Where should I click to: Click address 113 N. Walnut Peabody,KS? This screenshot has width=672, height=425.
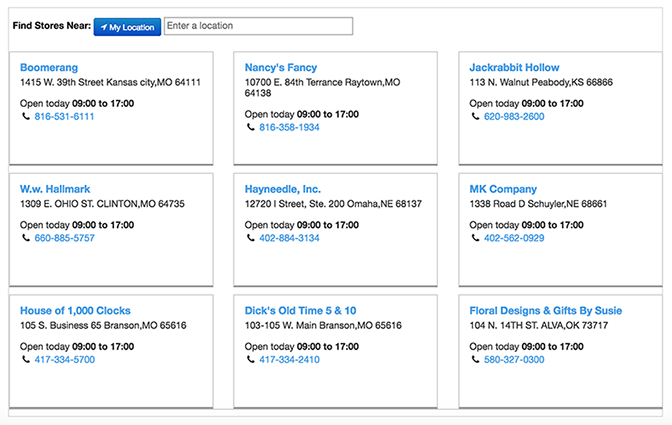(541, 82)
